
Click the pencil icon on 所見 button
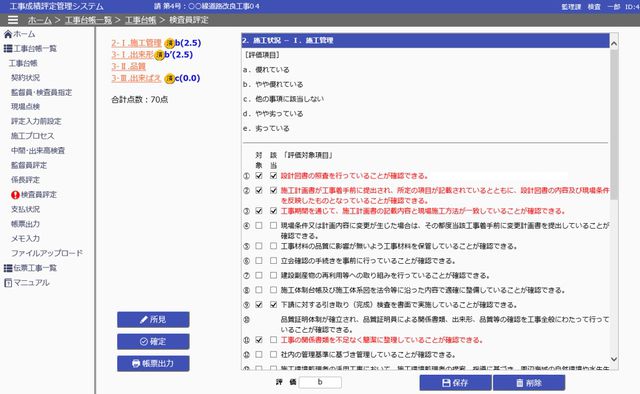coord(144,320)
